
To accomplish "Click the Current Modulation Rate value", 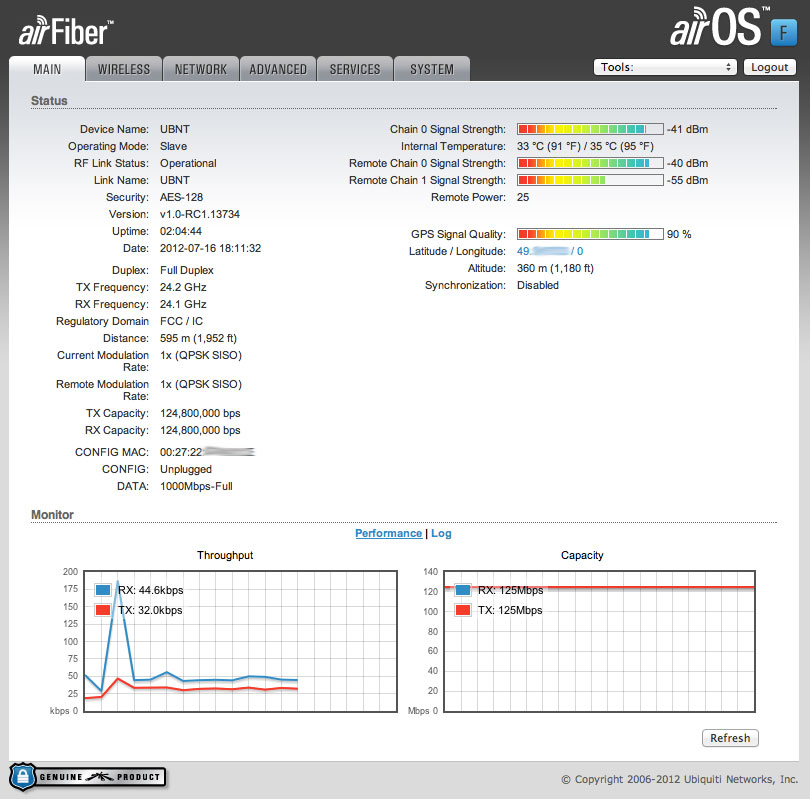I will (201, 355).
